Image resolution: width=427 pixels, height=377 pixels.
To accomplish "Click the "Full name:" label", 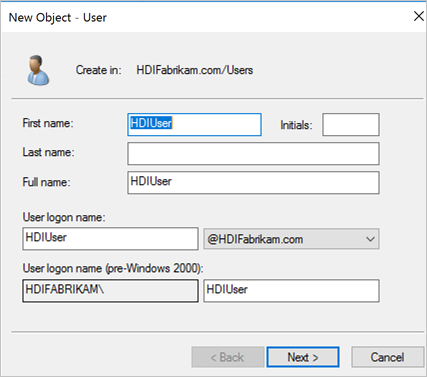I will click(x=46, y=182).
